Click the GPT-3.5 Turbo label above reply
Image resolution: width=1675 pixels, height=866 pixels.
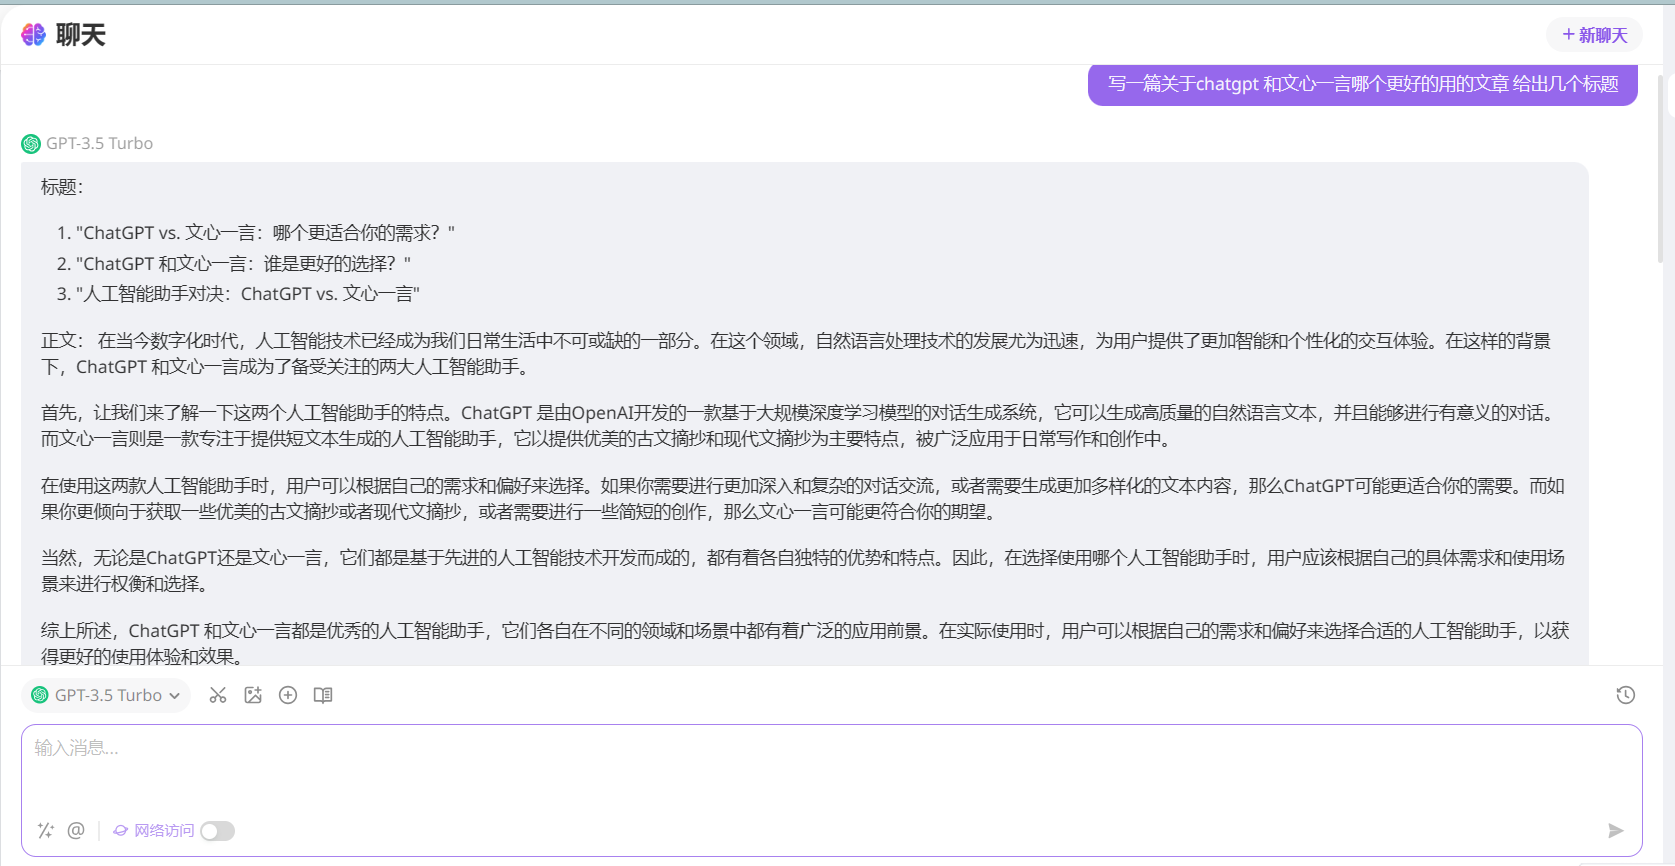[x=100, y=143]
